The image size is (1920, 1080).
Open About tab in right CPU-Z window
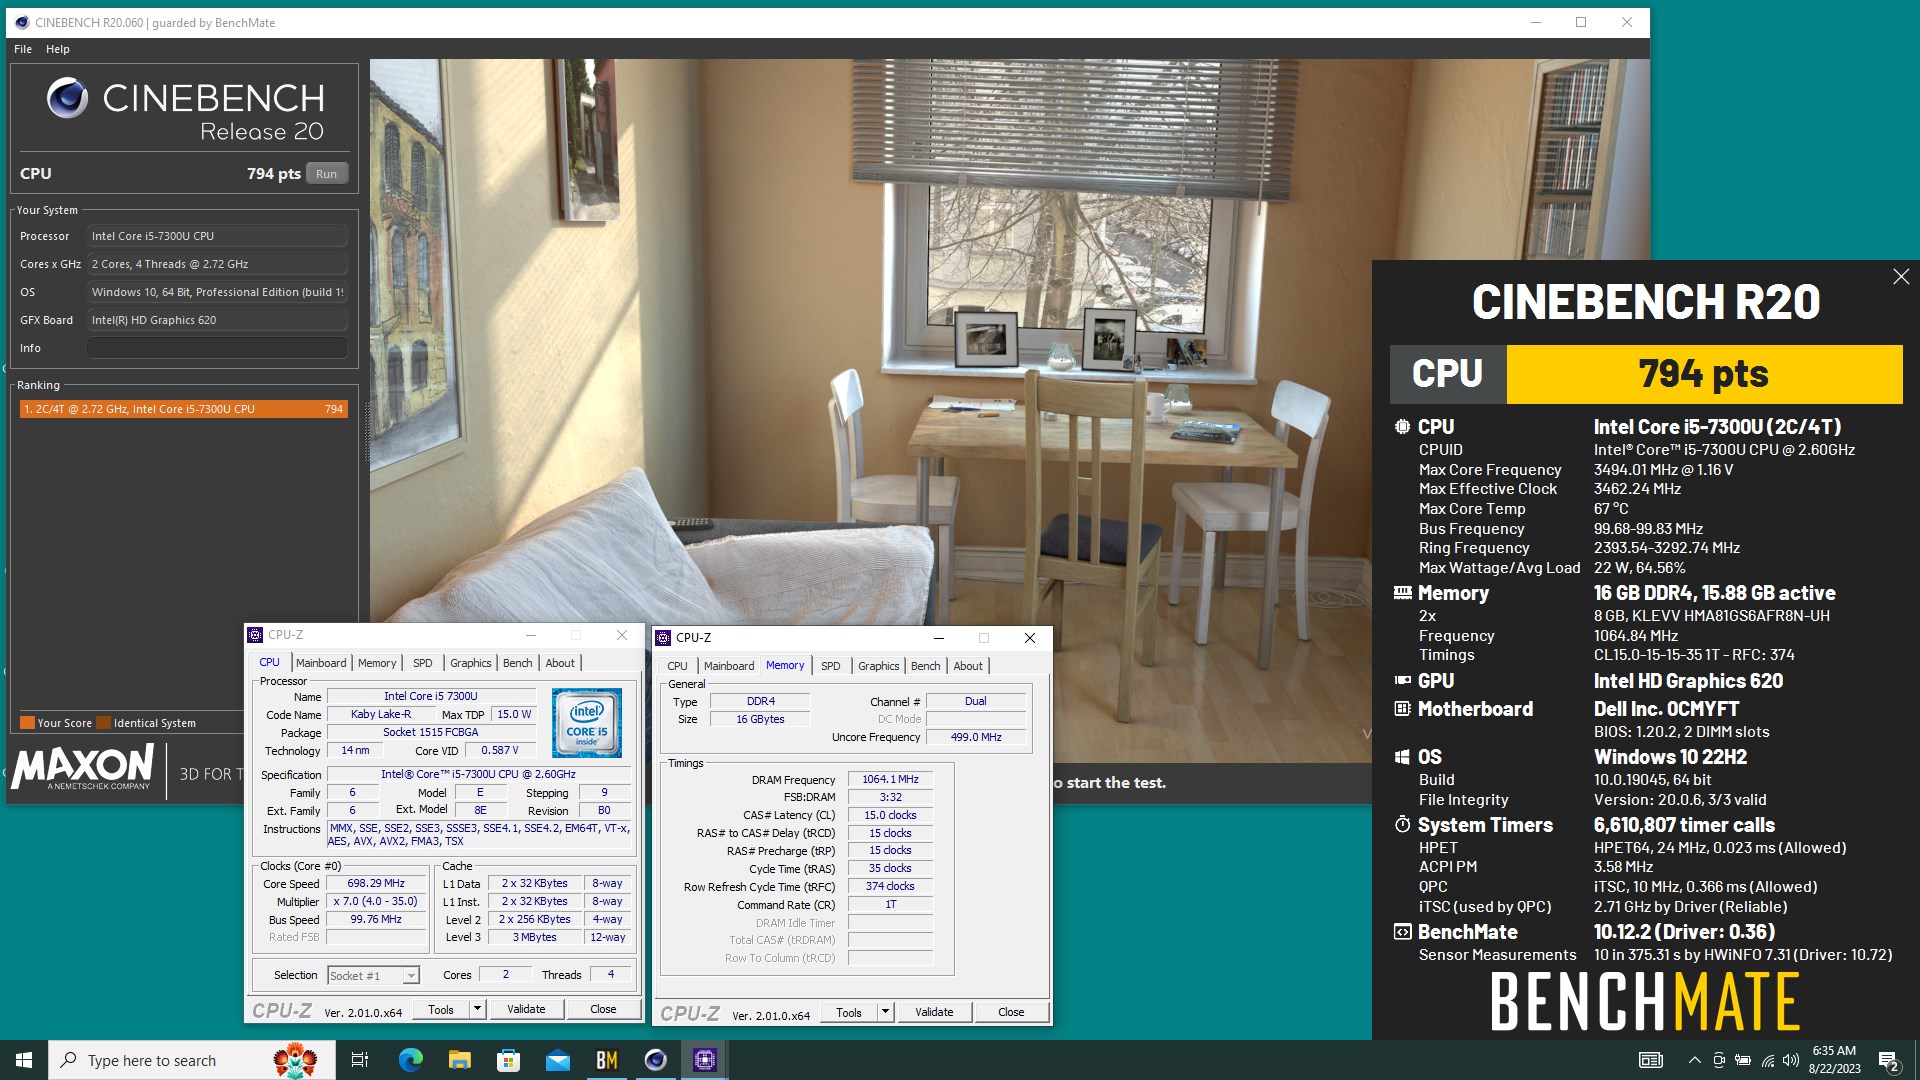[x=968, y=666]
